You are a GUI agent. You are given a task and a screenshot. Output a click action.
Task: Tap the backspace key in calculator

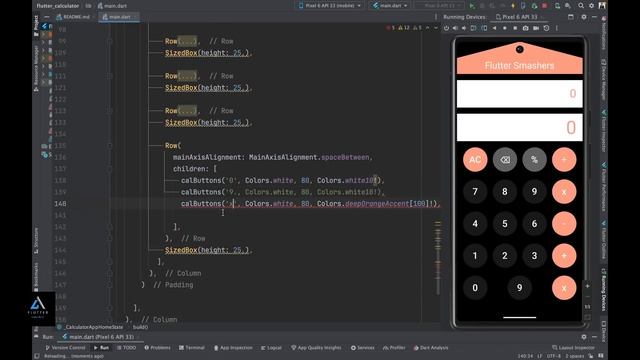click(x=505, y=160)
